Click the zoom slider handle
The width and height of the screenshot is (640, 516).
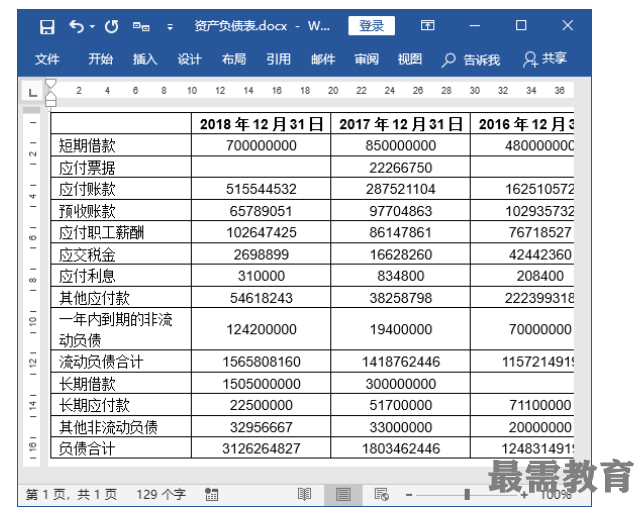(467, 495)
